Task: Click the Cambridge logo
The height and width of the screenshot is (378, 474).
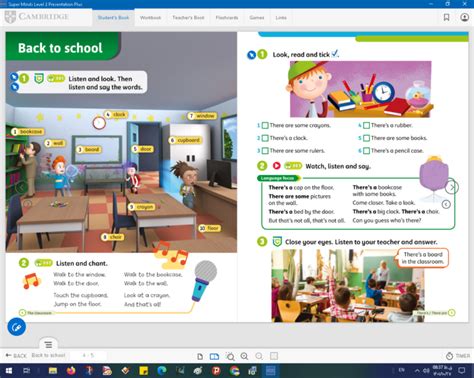Action: [37, 17]
